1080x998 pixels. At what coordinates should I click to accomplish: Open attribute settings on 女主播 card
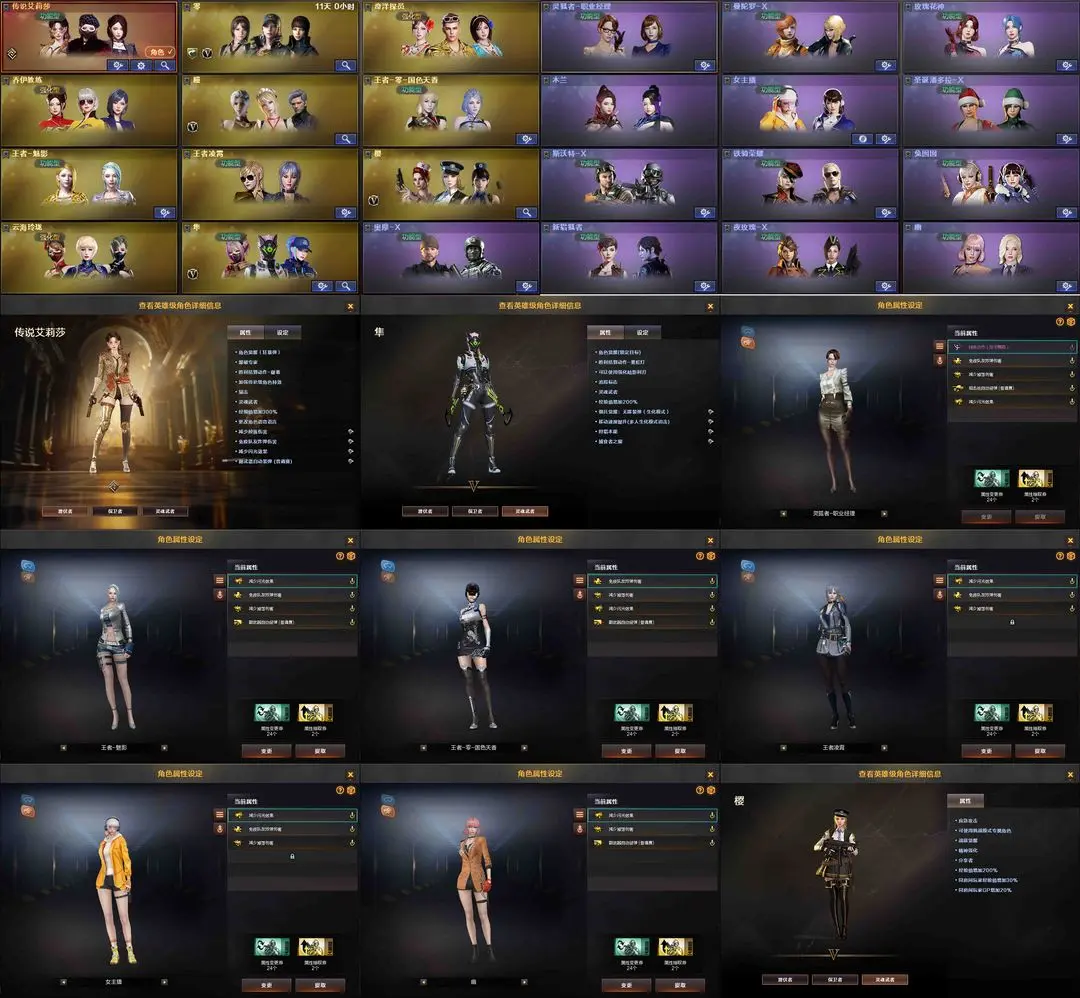pos(886,139)
